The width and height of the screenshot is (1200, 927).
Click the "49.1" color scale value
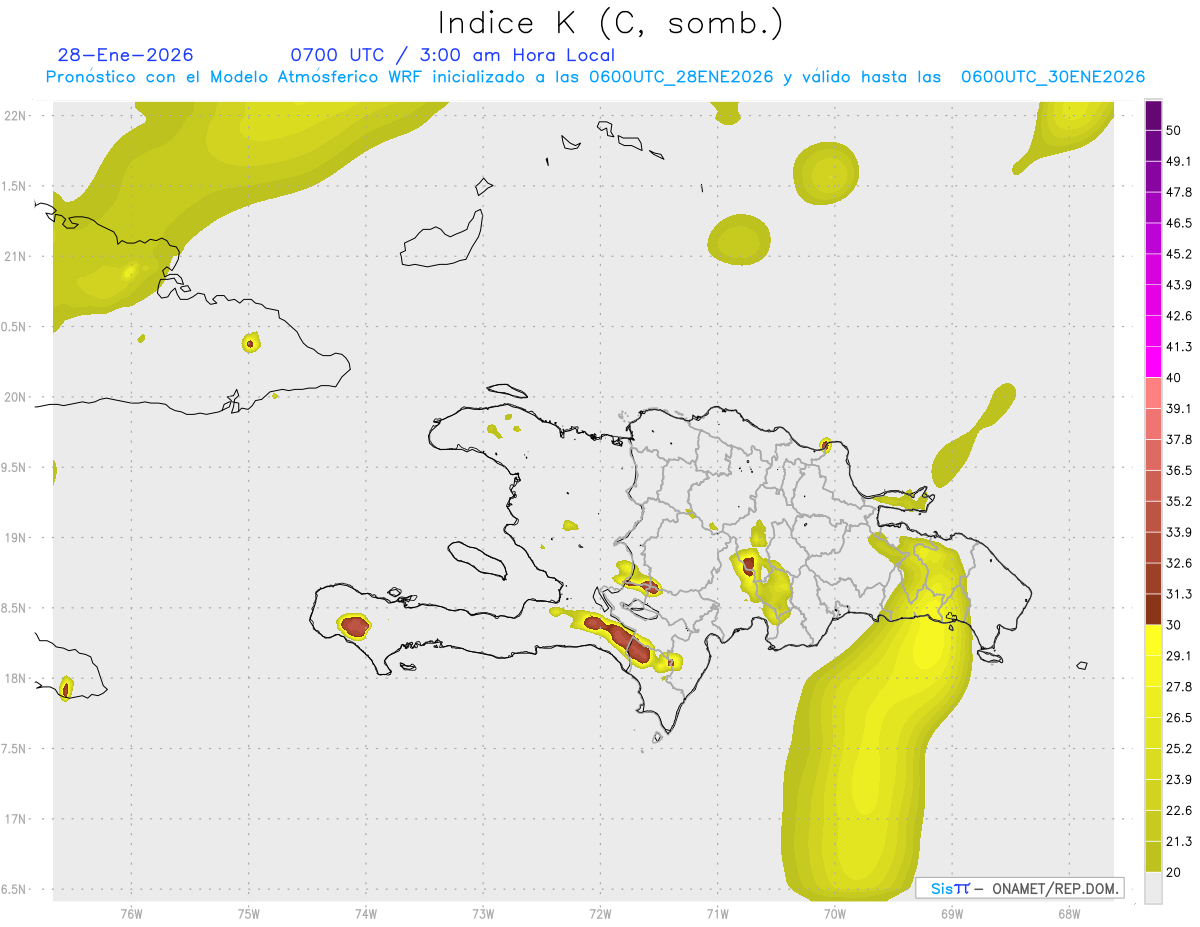coord(1179,161)
